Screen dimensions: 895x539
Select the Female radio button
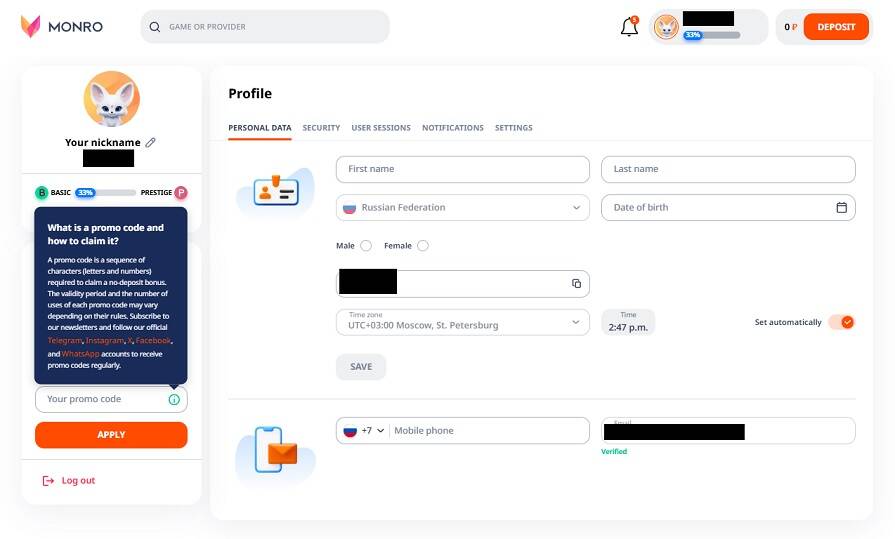(x=422, y=246)
